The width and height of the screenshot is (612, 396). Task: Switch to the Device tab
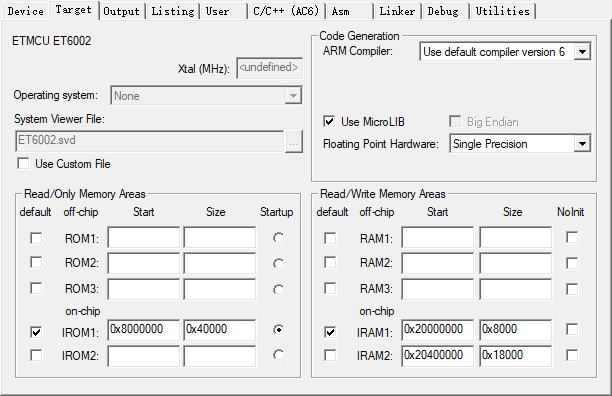click(x=25, y=11)
